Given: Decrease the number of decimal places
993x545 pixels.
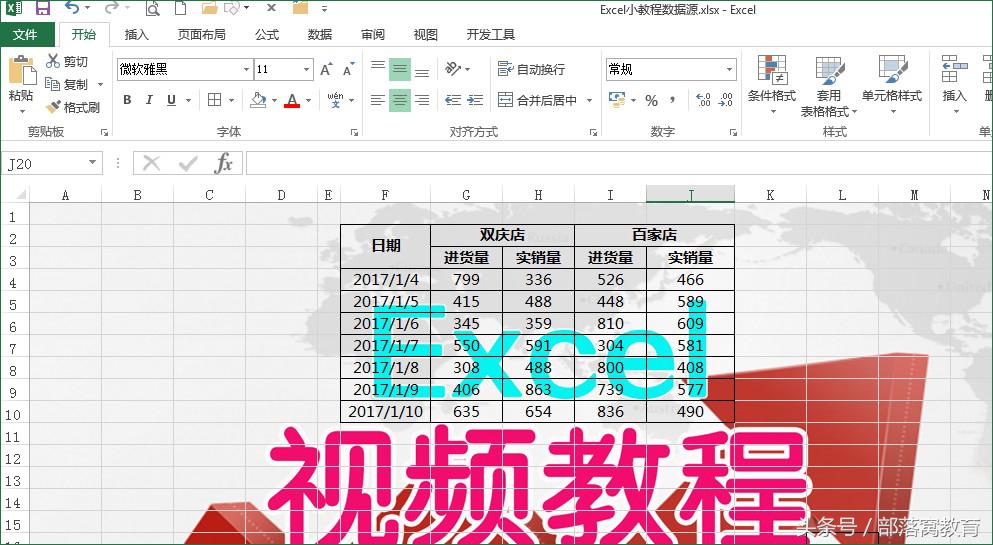Looking at the screenshot, I should point(726,100).
